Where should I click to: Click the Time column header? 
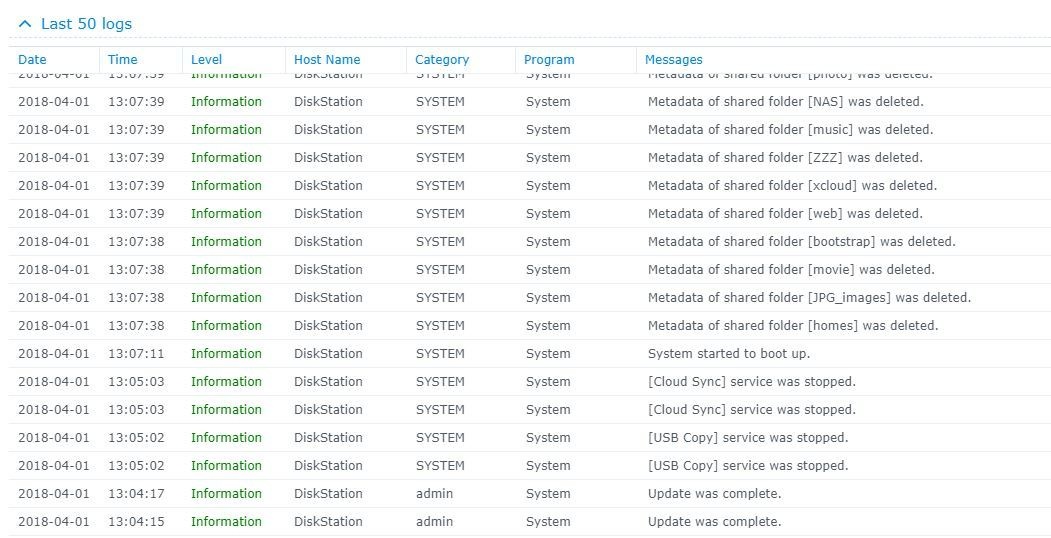[122, 60]
